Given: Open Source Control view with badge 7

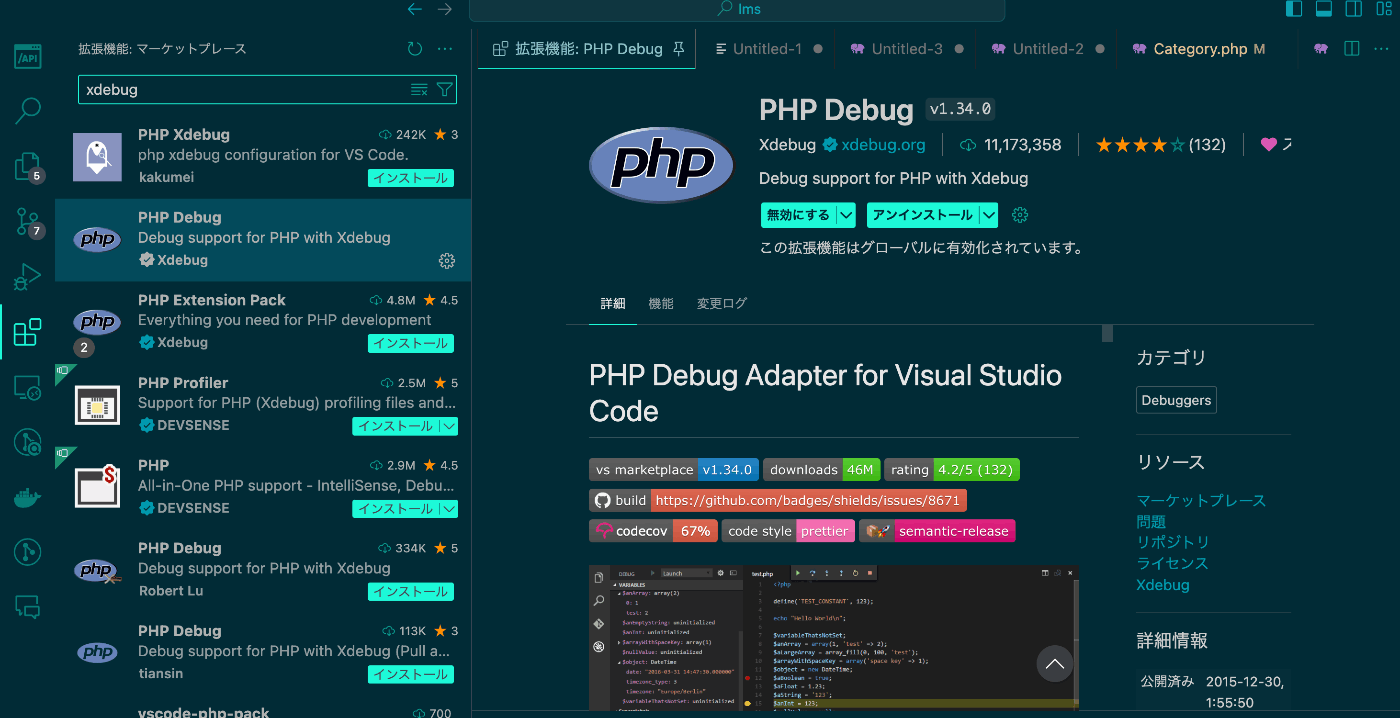Looking at the screenshot, I should pyautogui.click(x=28, y=221).
